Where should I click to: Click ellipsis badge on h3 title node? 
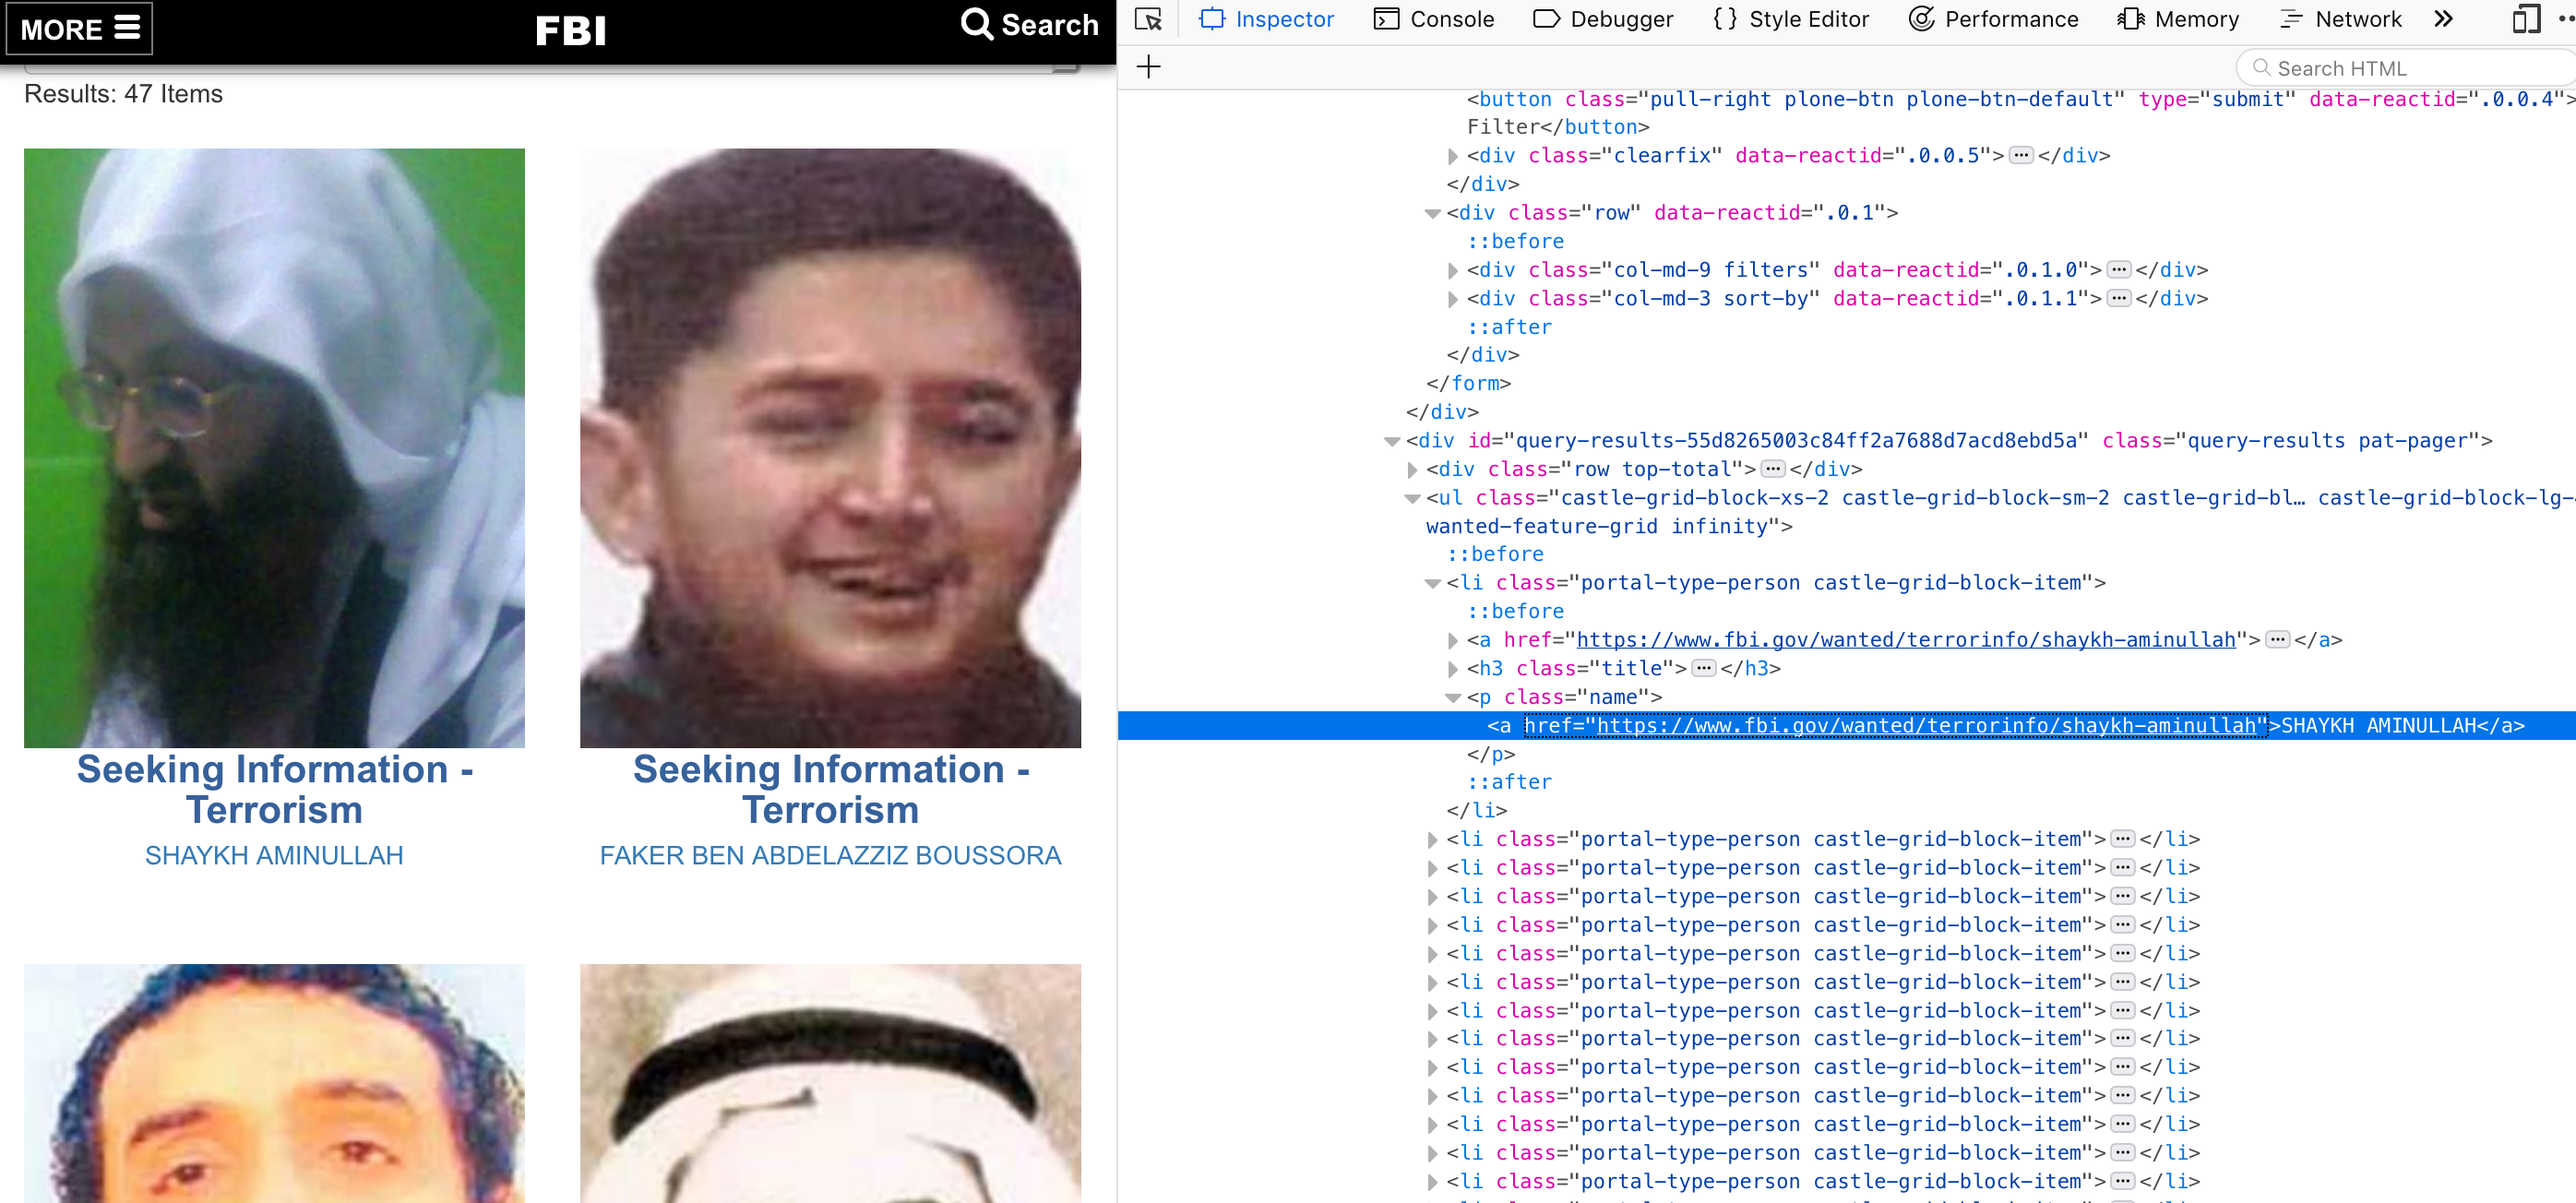coord(1705,668)
